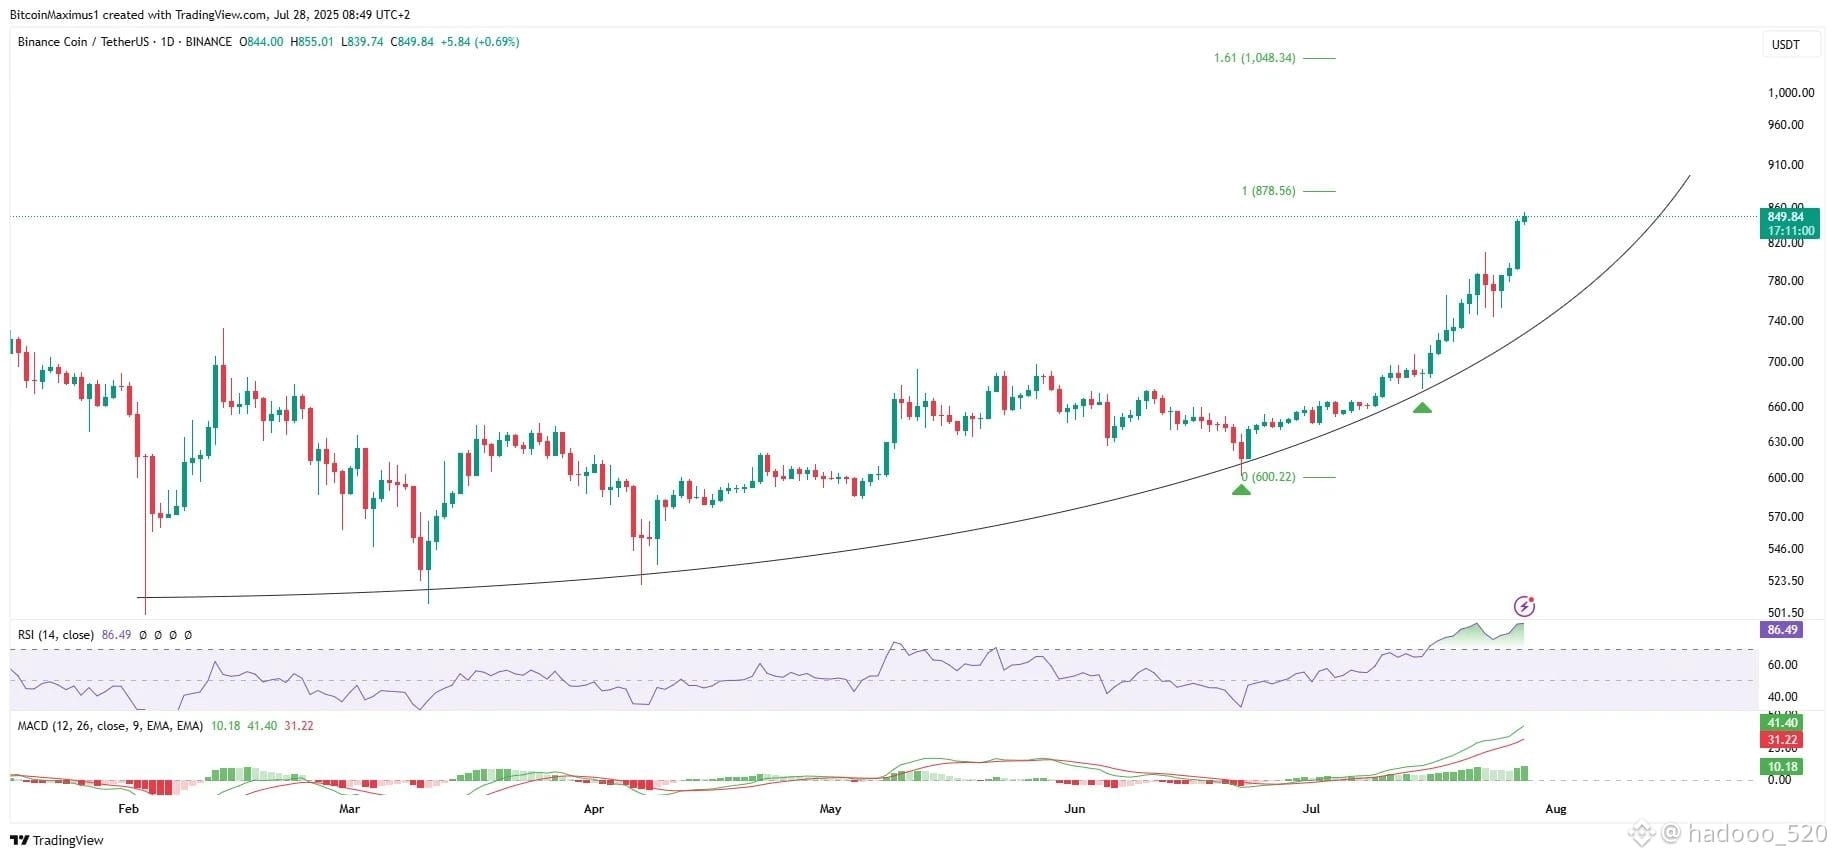
Task: Click the Apr label on time axis
Action: (594, 809)
